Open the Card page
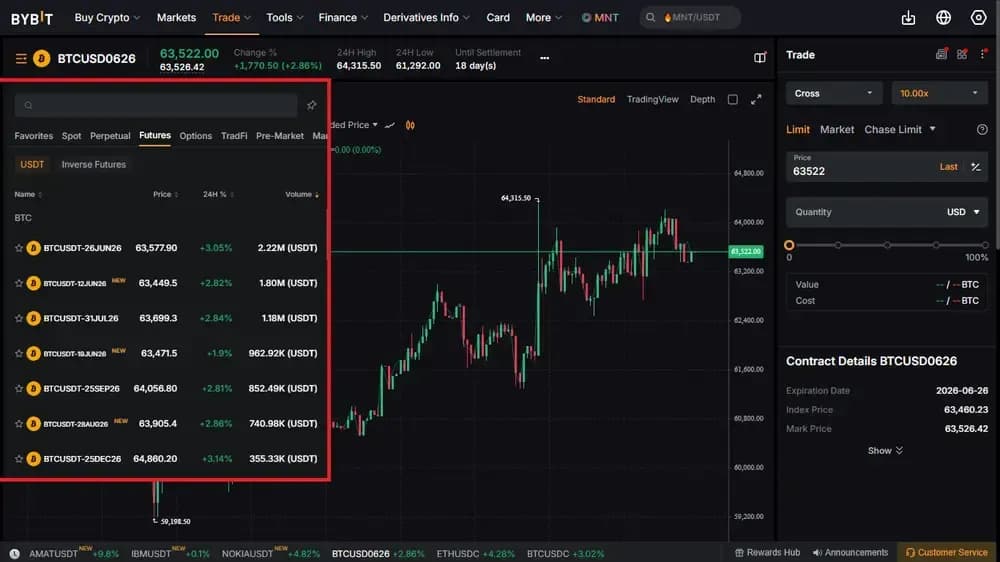 point(498,18)
